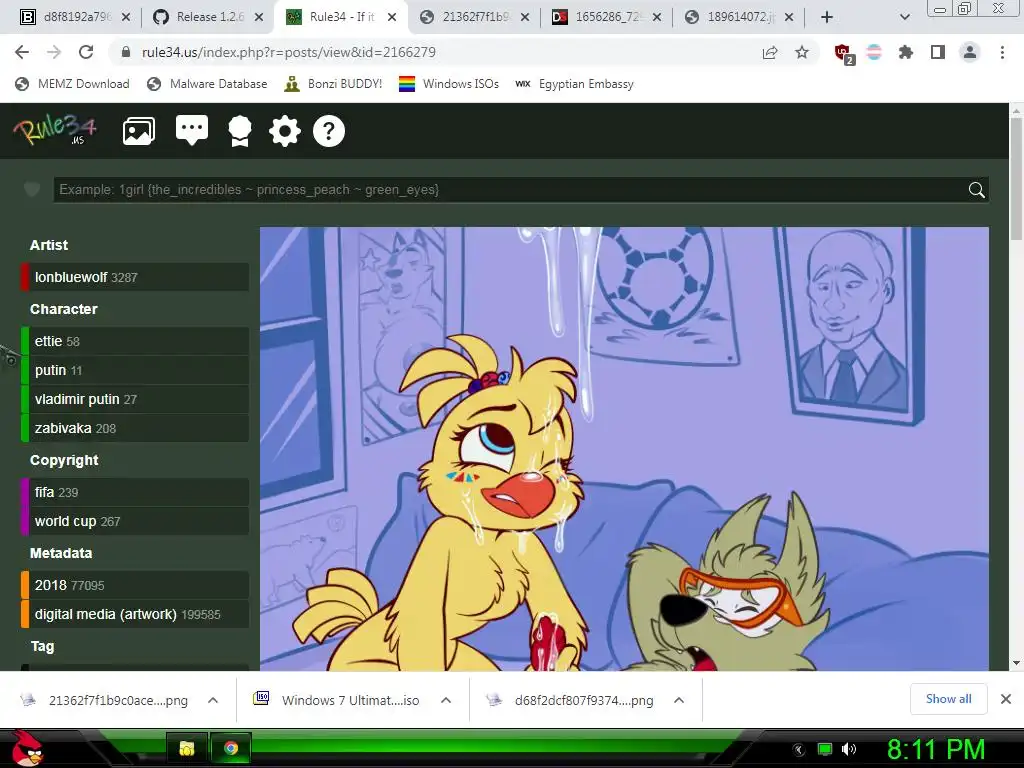The width and height of the screenshot is (1024, 768).
Task: Open the Malware Database bookmark
Action: [x=207, y=84]
